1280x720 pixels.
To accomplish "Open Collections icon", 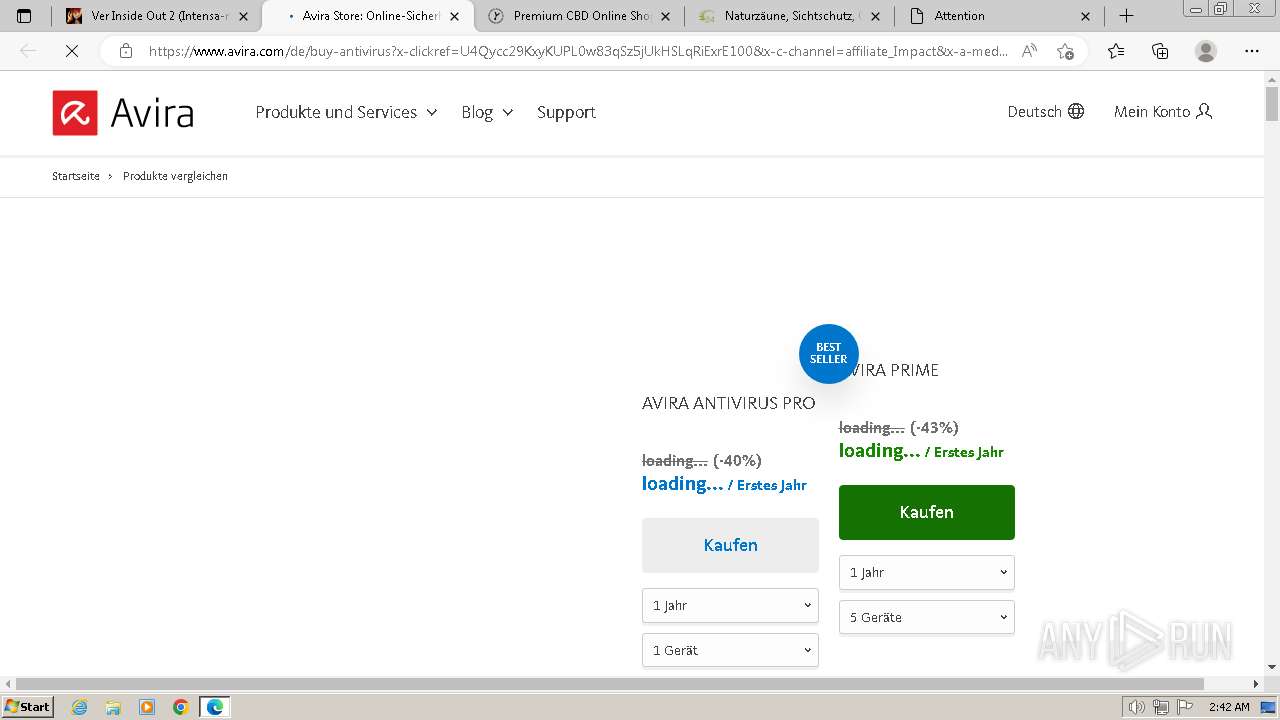I will point(1160,51).
